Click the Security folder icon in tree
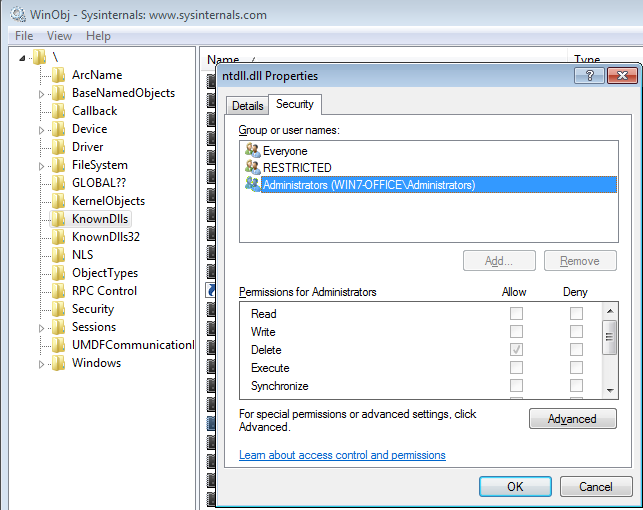 (x=58, y=309)
